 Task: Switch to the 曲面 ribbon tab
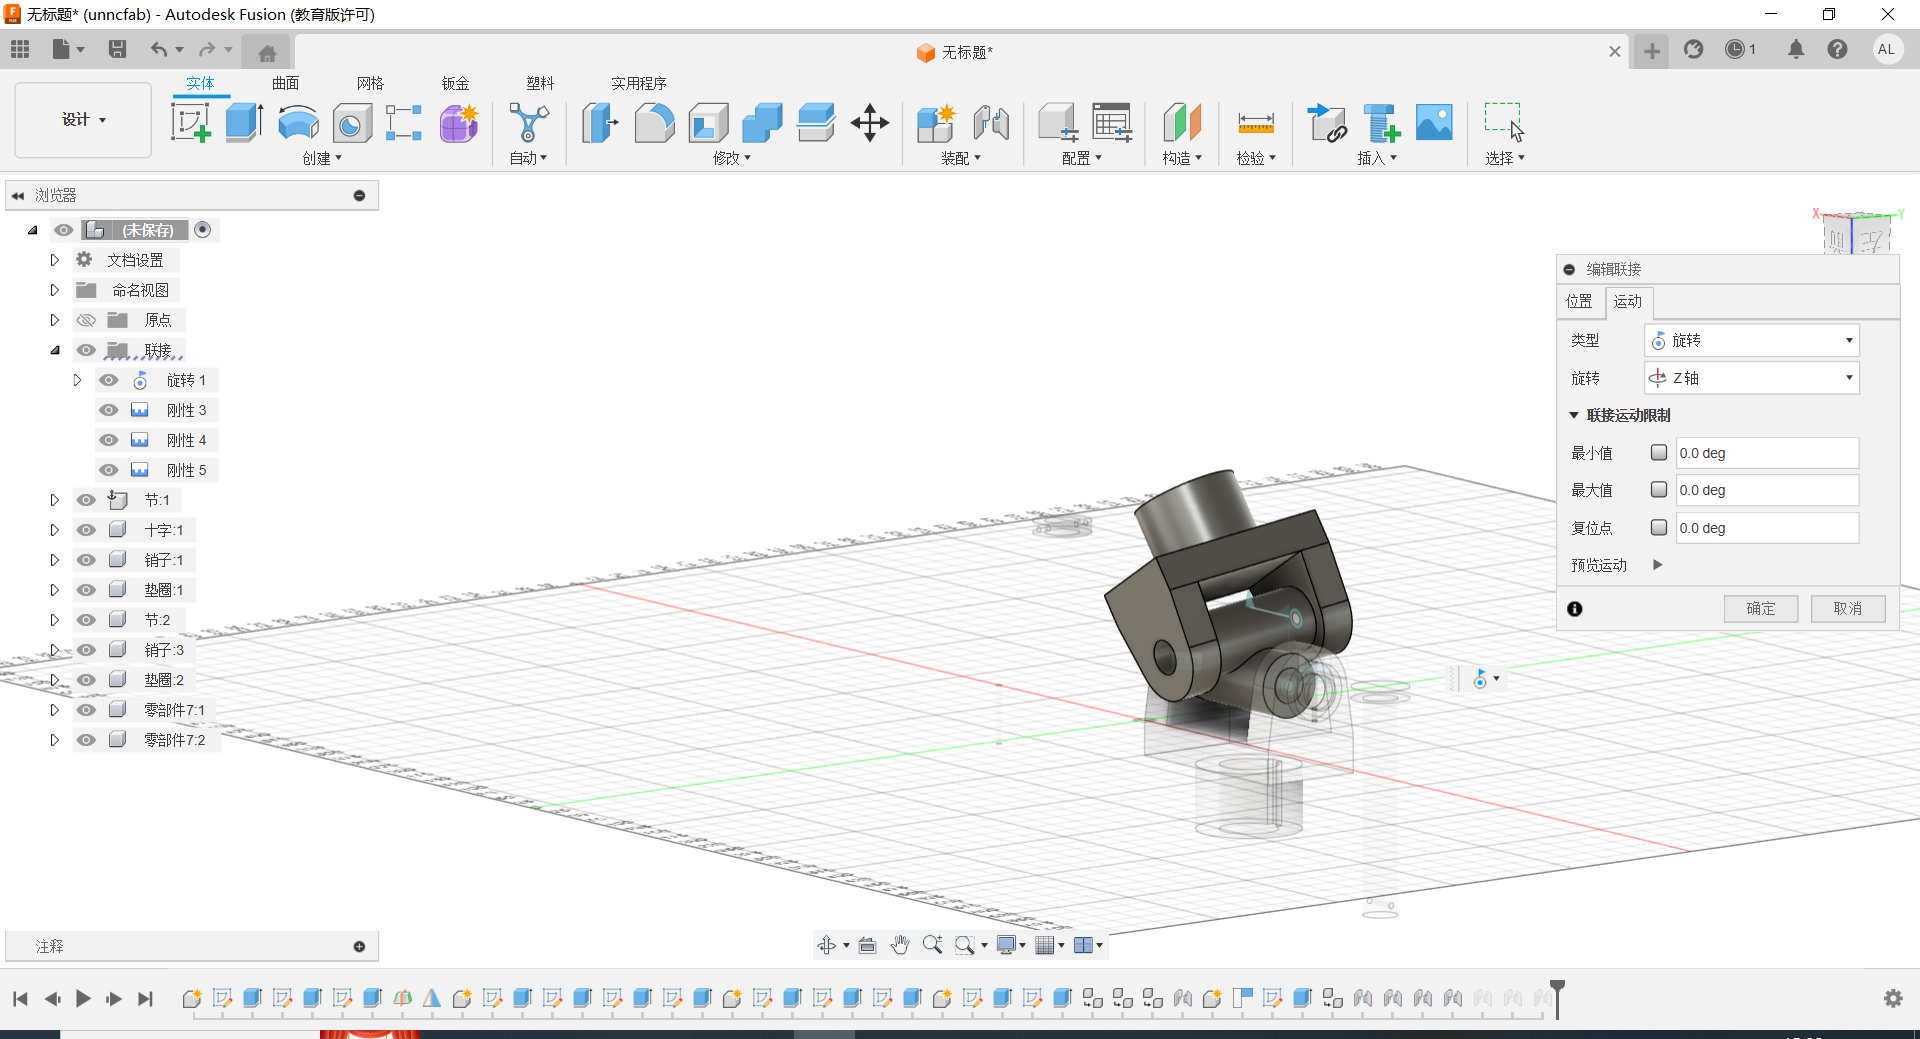click(285, 83)
